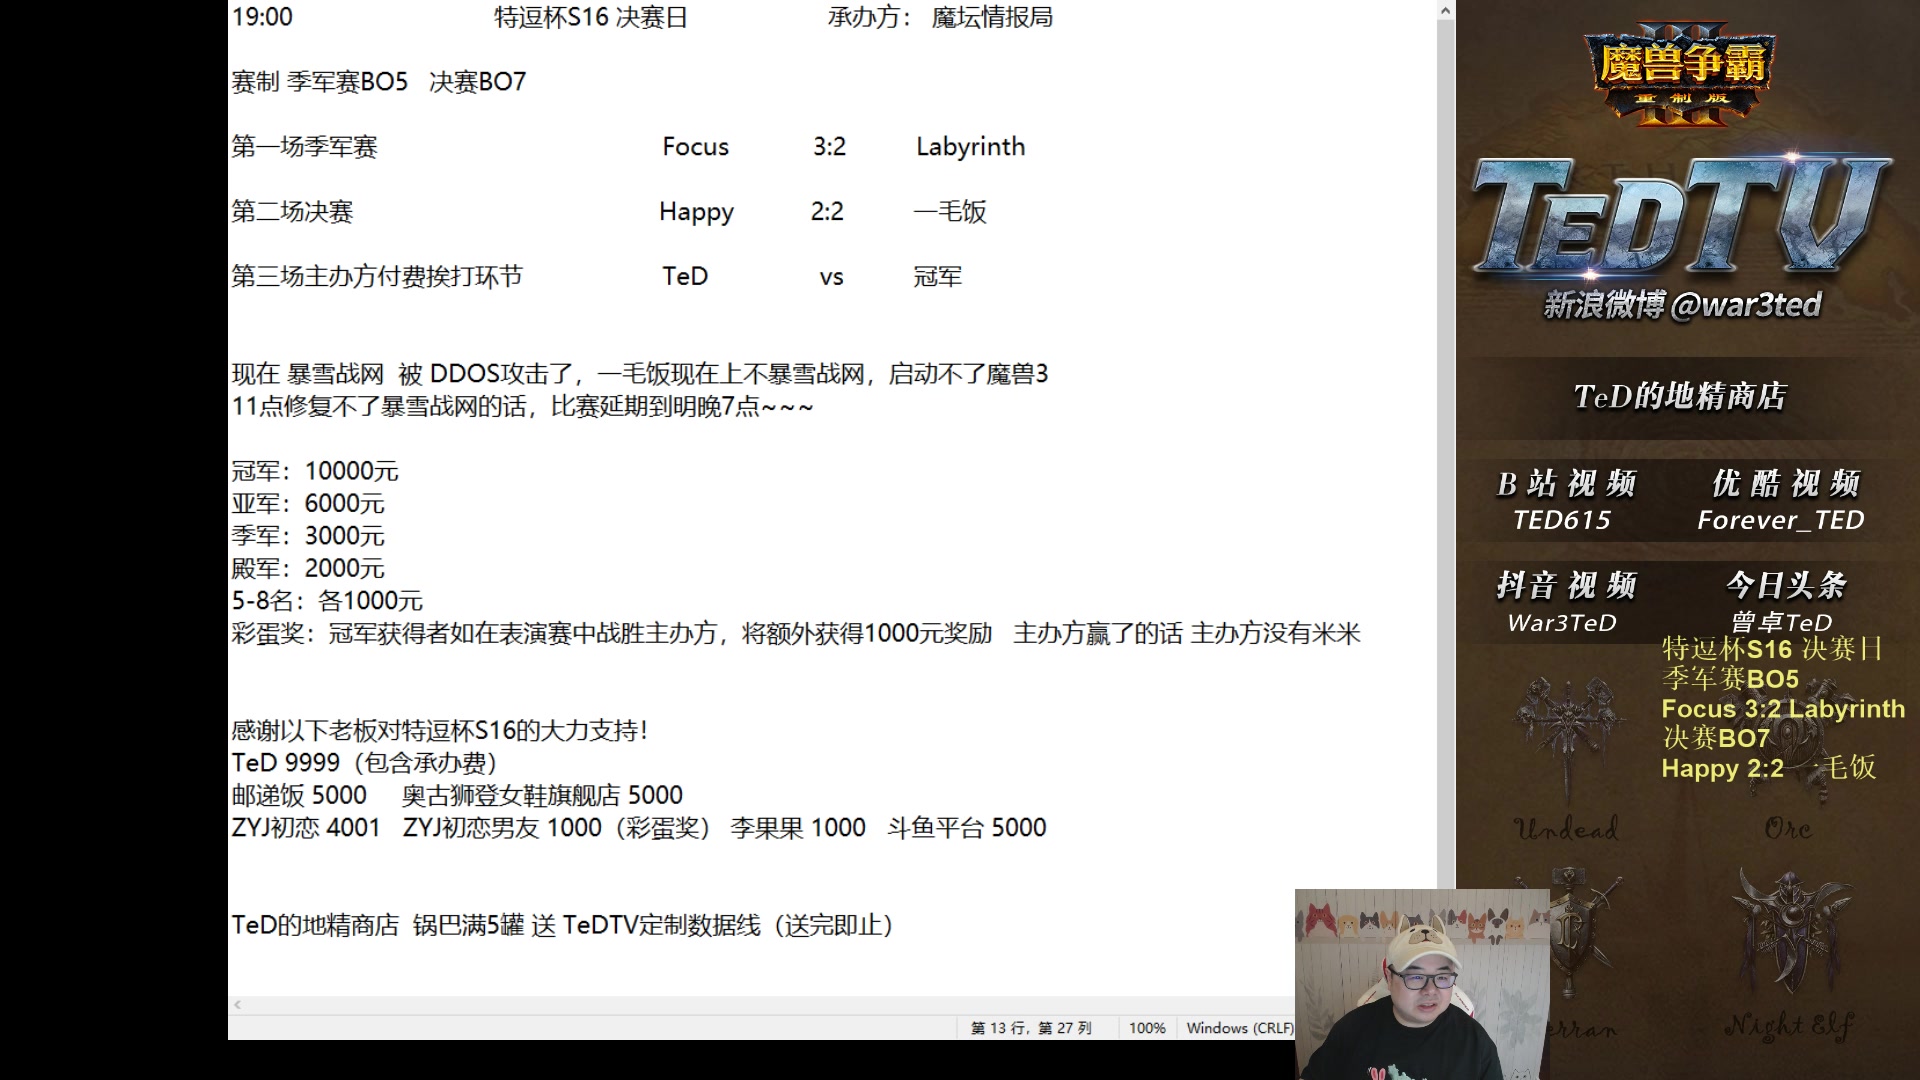This screenshot has height=1080, width=1920.
Task: Click B站视频 TED615 link
Action: [1565, 501]
